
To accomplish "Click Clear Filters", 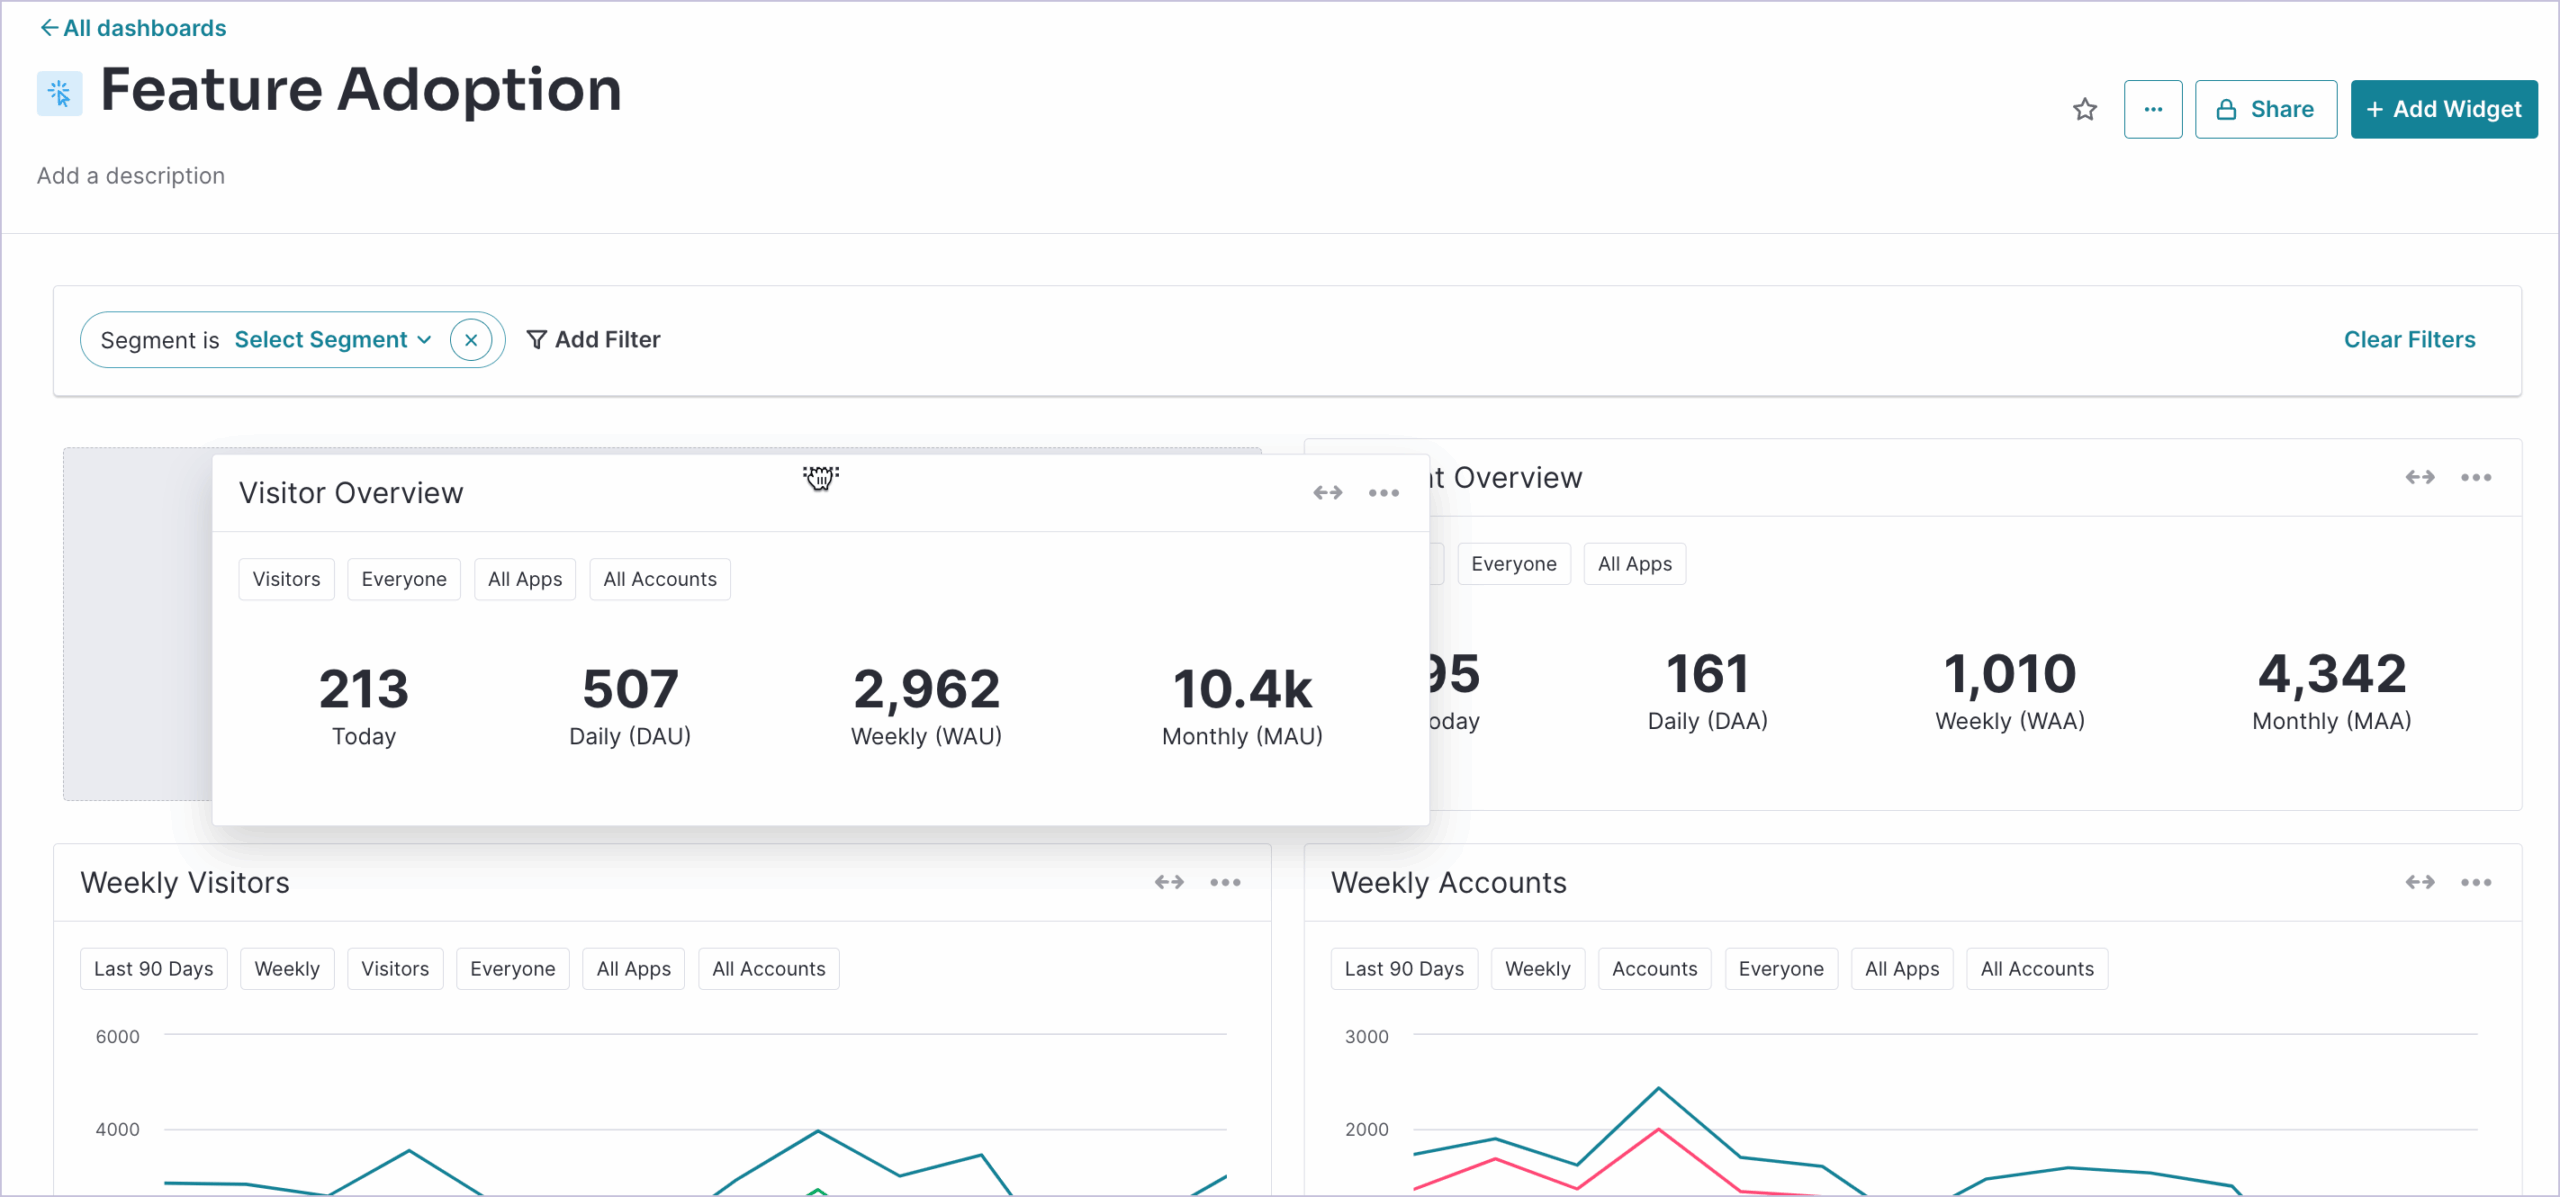I will pyautogui.click(x=2410, y=339).
